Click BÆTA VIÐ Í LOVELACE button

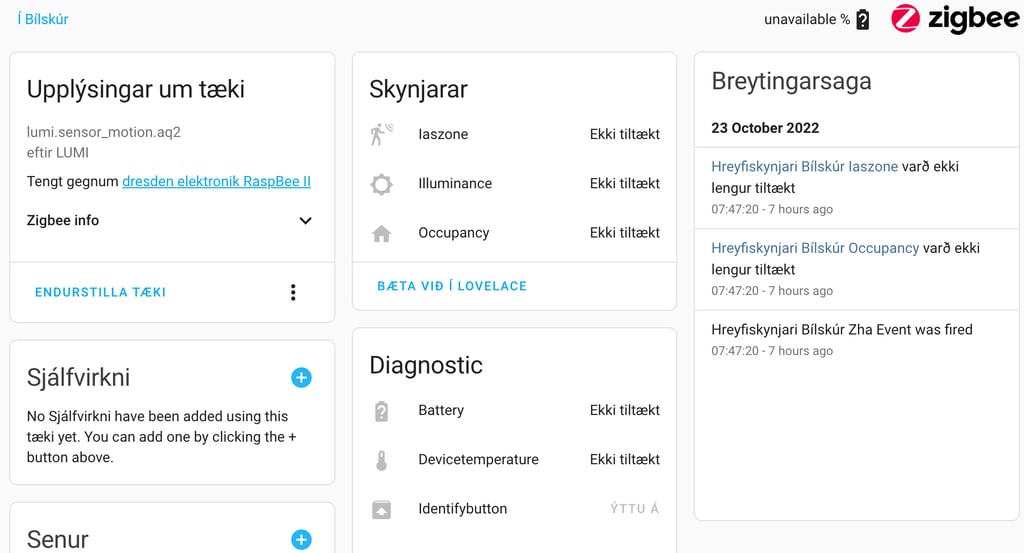click(452, 286)
